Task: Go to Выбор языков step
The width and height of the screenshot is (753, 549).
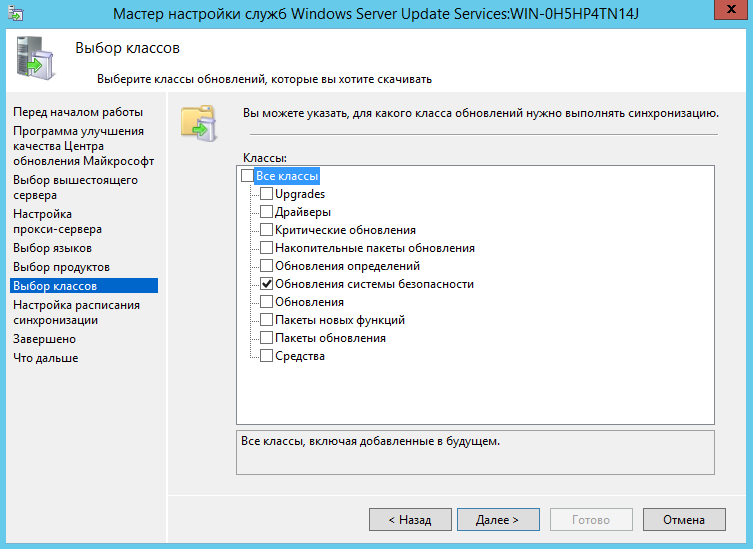Action: click(52, 248)
